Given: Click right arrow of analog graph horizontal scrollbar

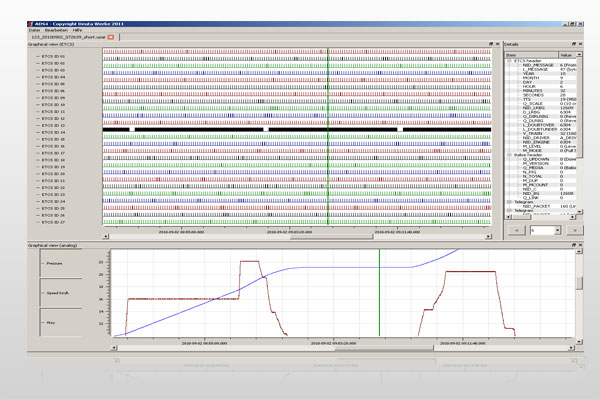Looking at the screenshot, I should coord(571,348).
